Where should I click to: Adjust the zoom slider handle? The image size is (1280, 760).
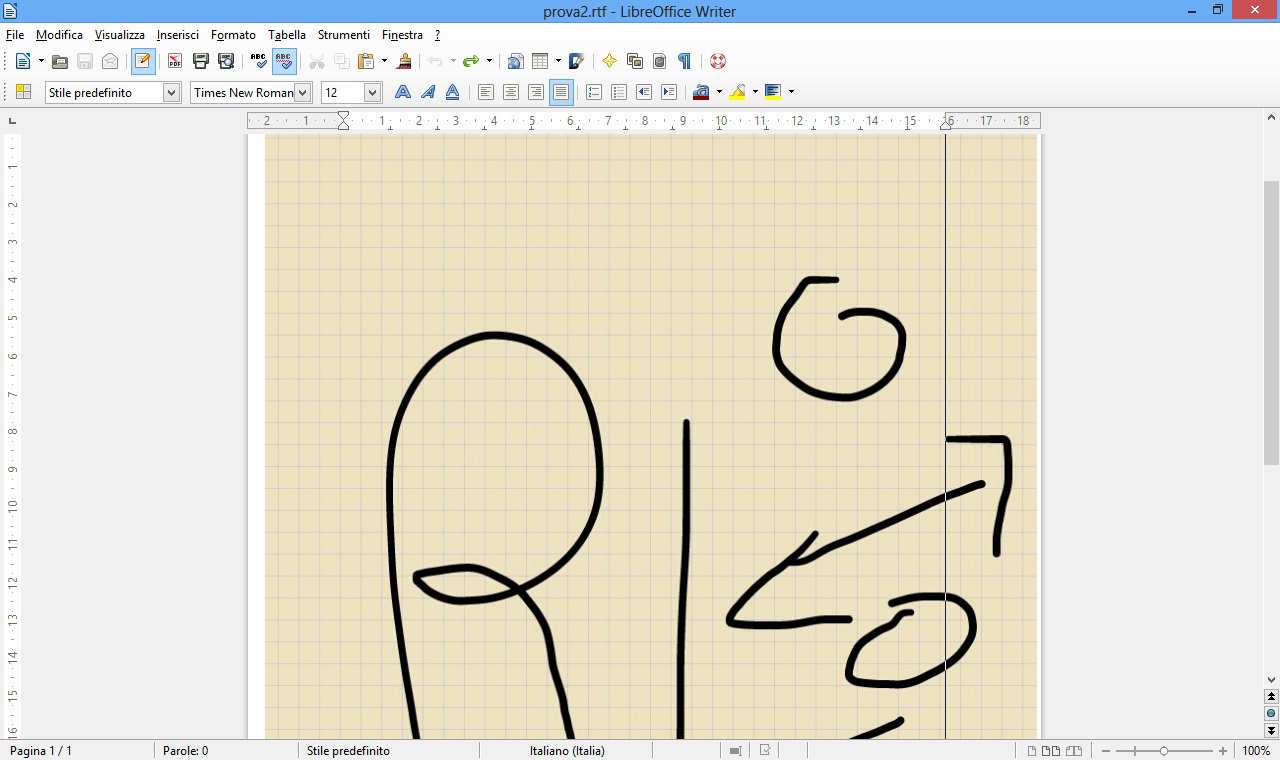pos(1163,750)
